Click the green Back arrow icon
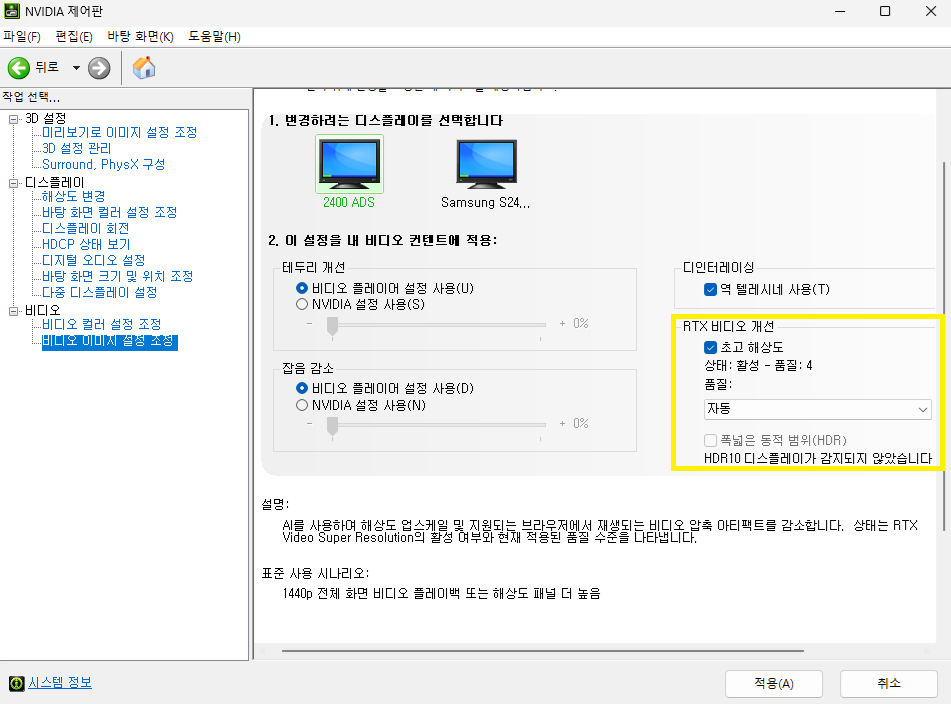951x704 pixels. pos(19,68)
